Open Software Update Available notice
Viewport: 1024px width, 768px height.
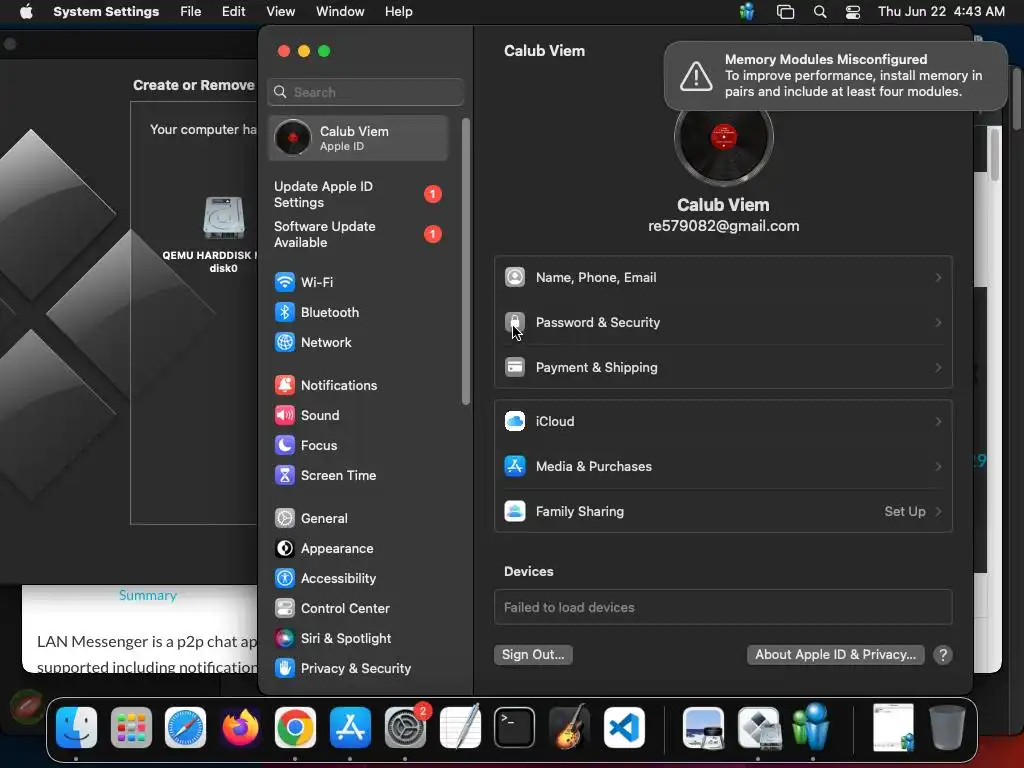pos(358,234)
